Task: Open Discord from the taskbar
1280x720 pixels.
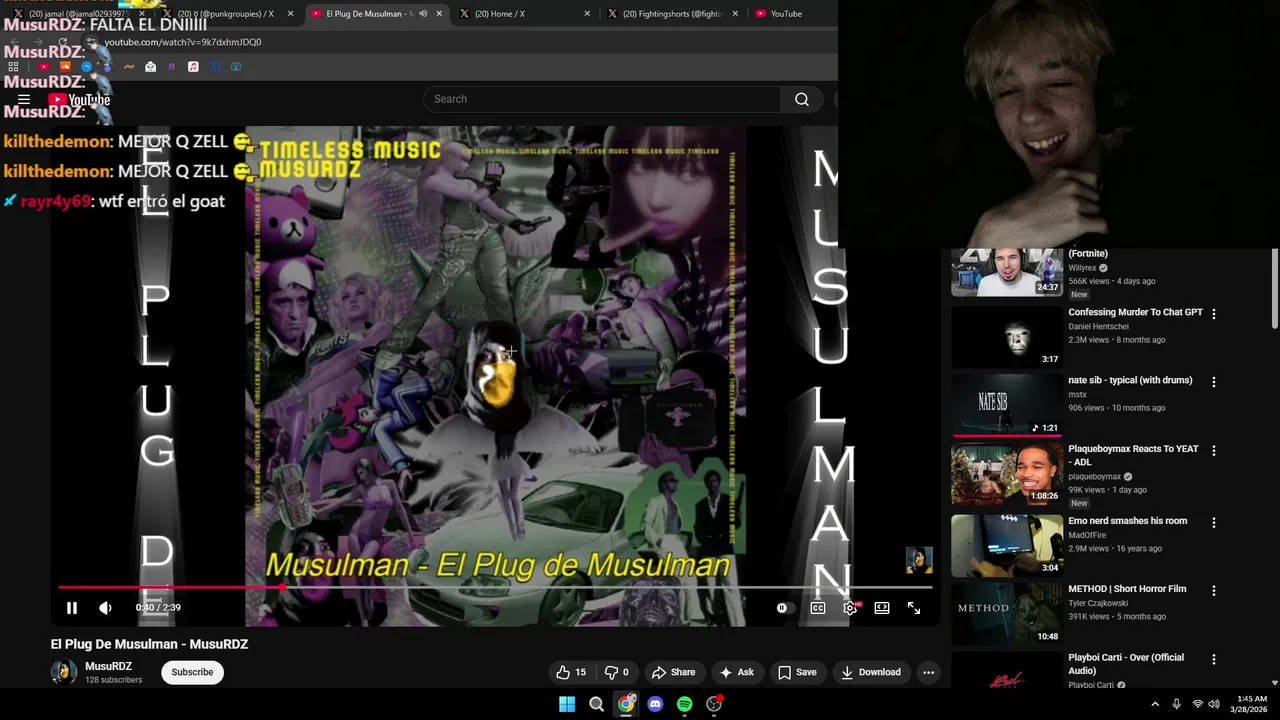Action: pos(655,704)
